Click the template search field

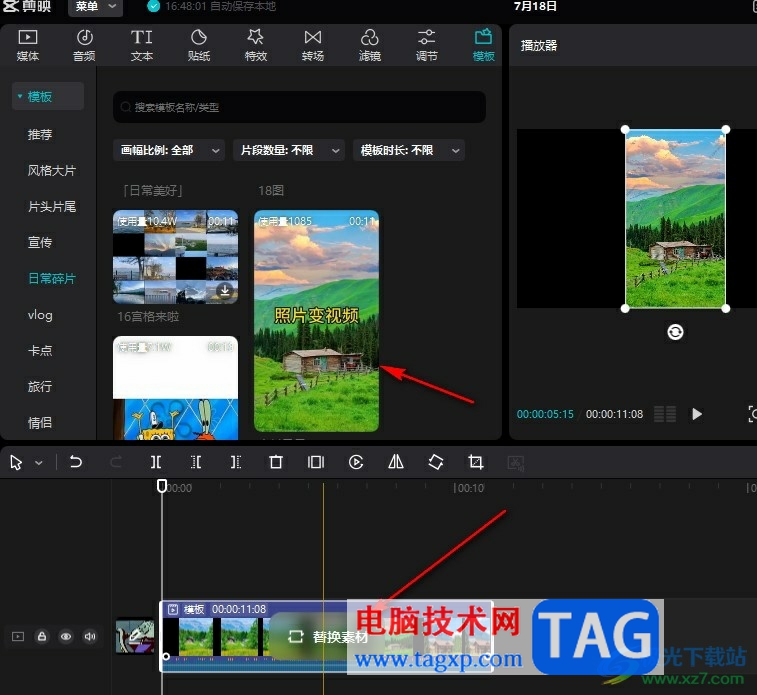tap(299, 107)
